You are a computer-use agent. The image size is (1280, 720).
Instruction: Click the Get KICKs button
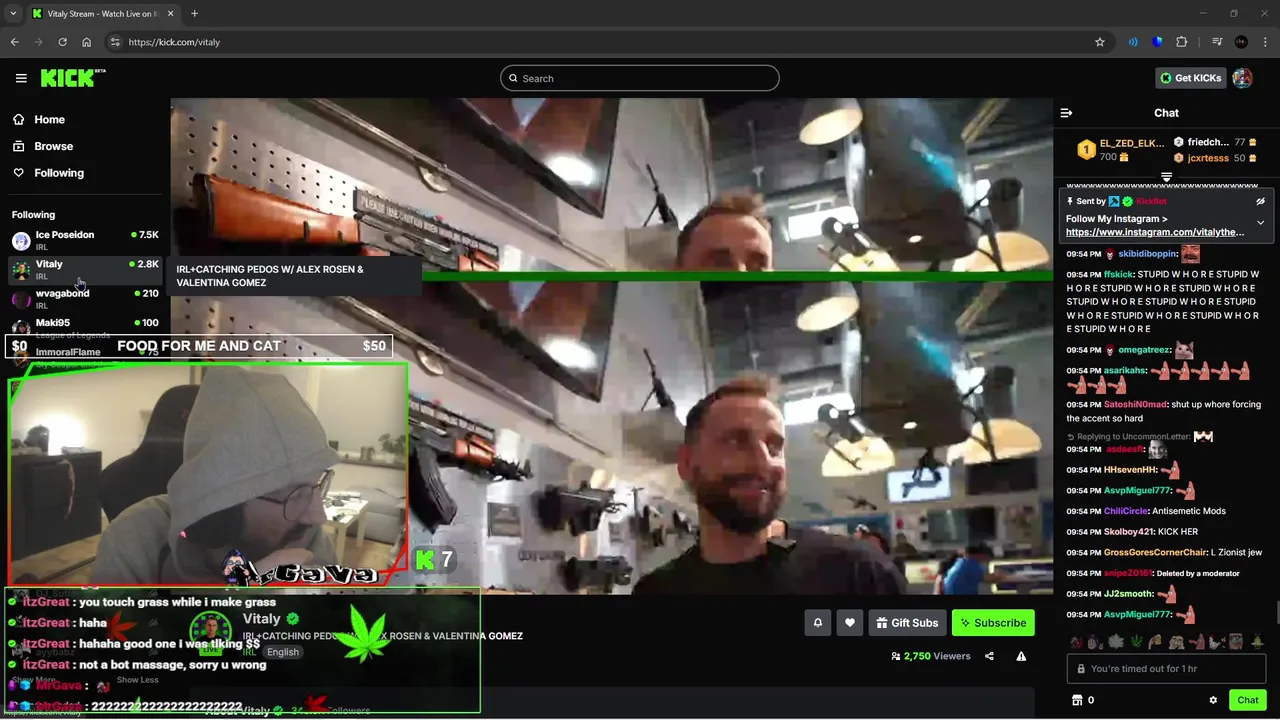click(x=1190, y=78)
